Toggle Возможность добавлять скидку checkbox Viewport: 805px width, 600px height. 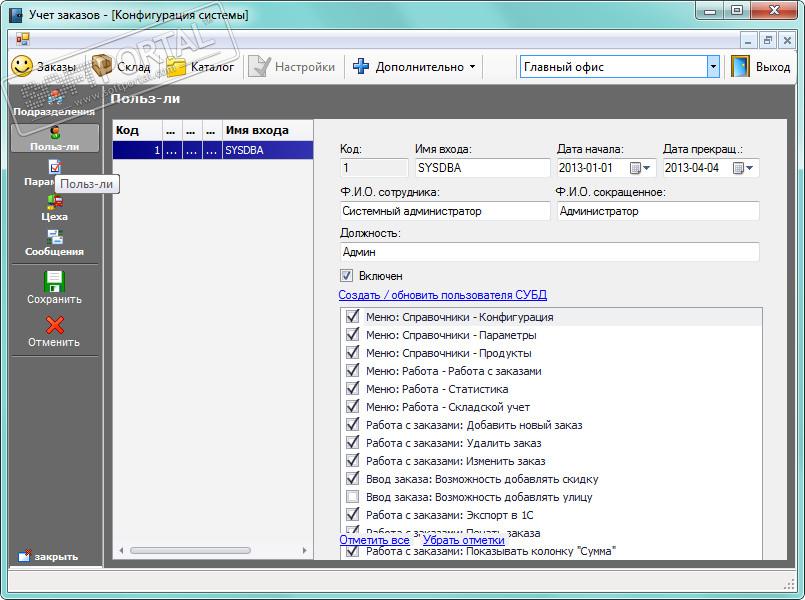coord(353,478)
